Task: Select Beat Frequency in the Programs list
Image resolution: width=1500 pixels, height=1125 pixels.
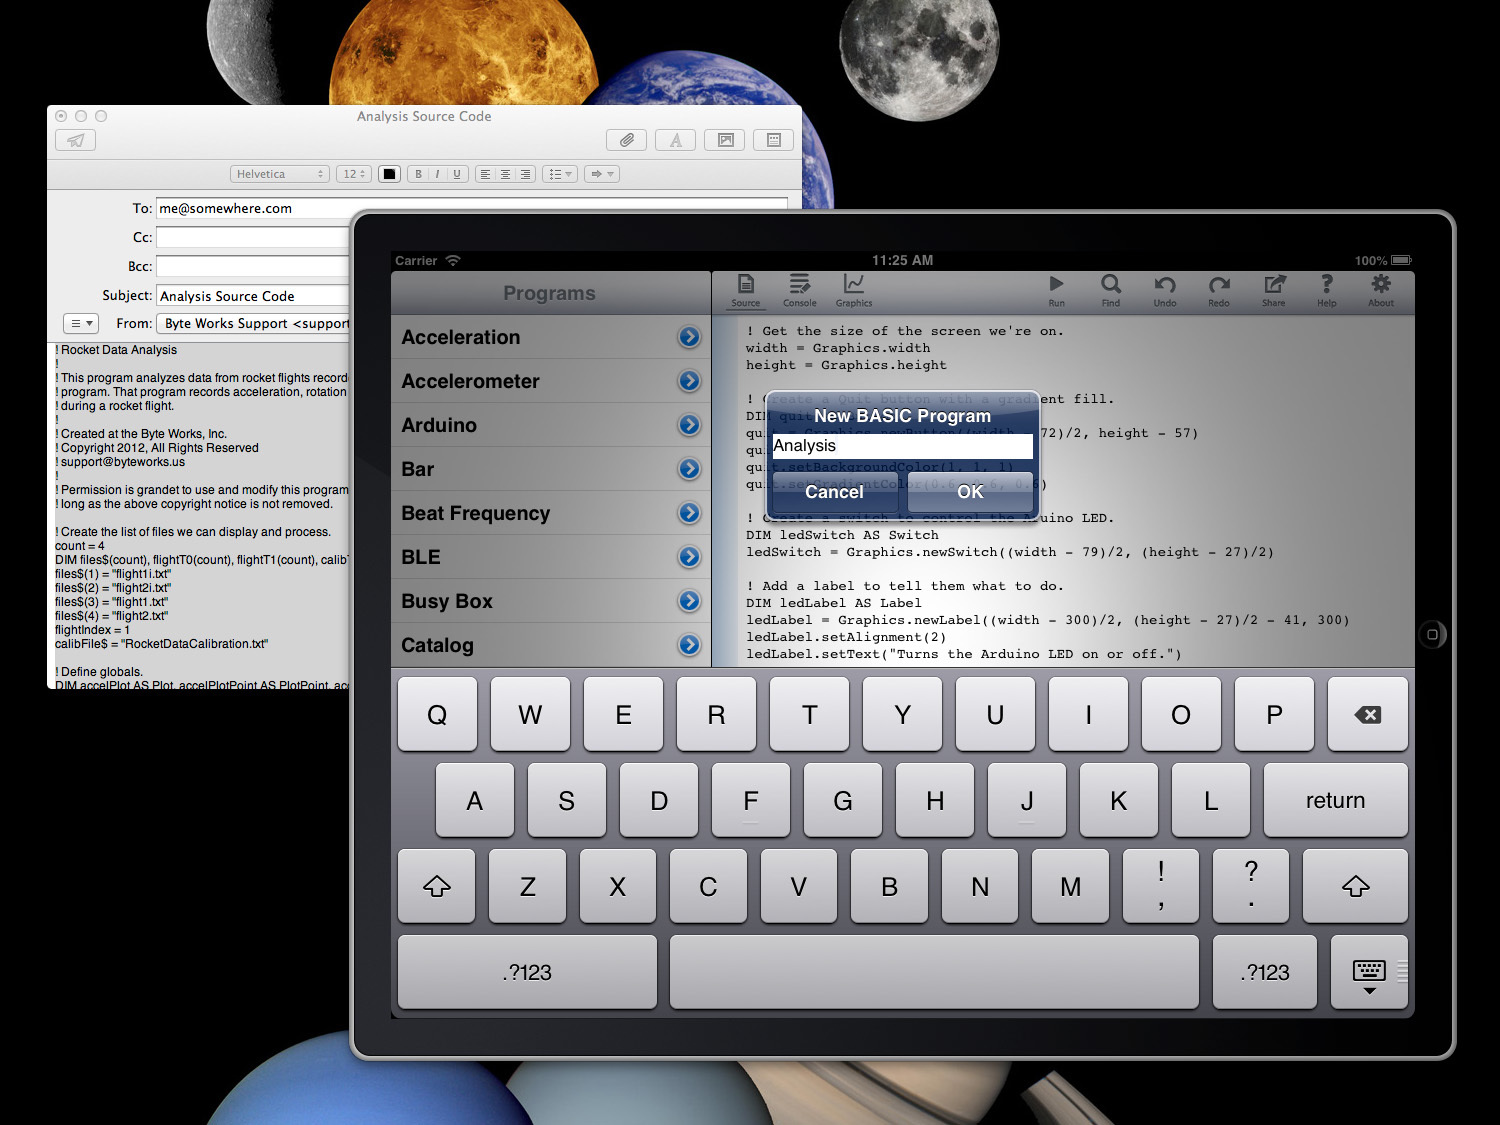Action: (x=550, y=513)
